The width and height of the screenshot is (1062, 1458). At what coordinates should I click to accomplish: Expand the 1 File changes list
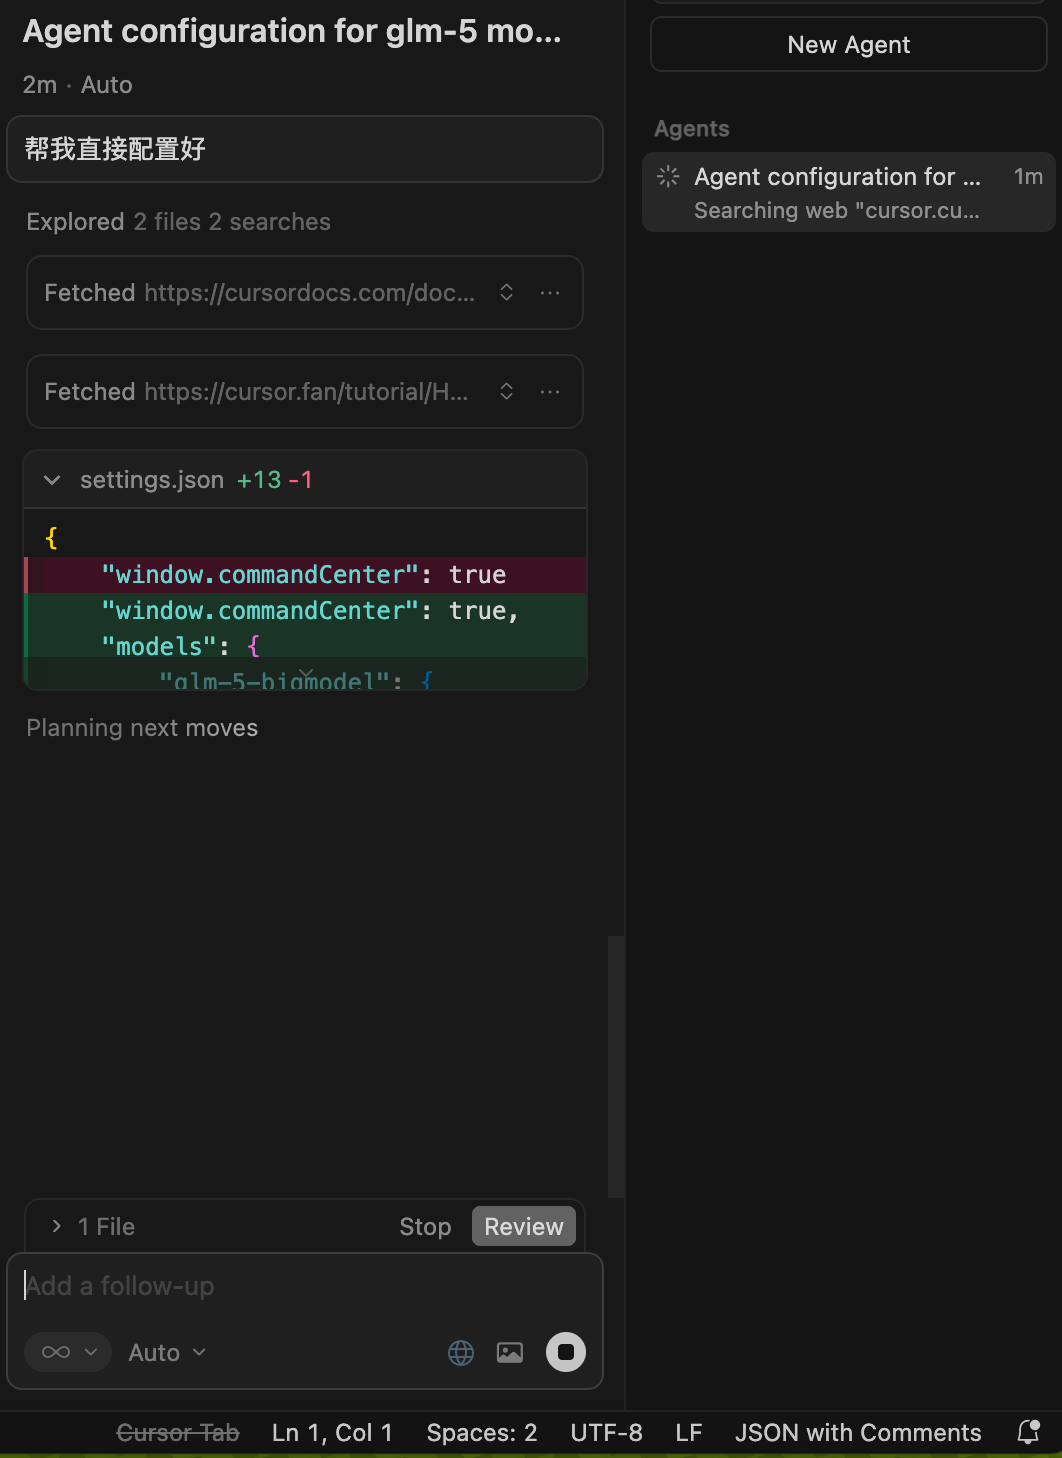55,1226
